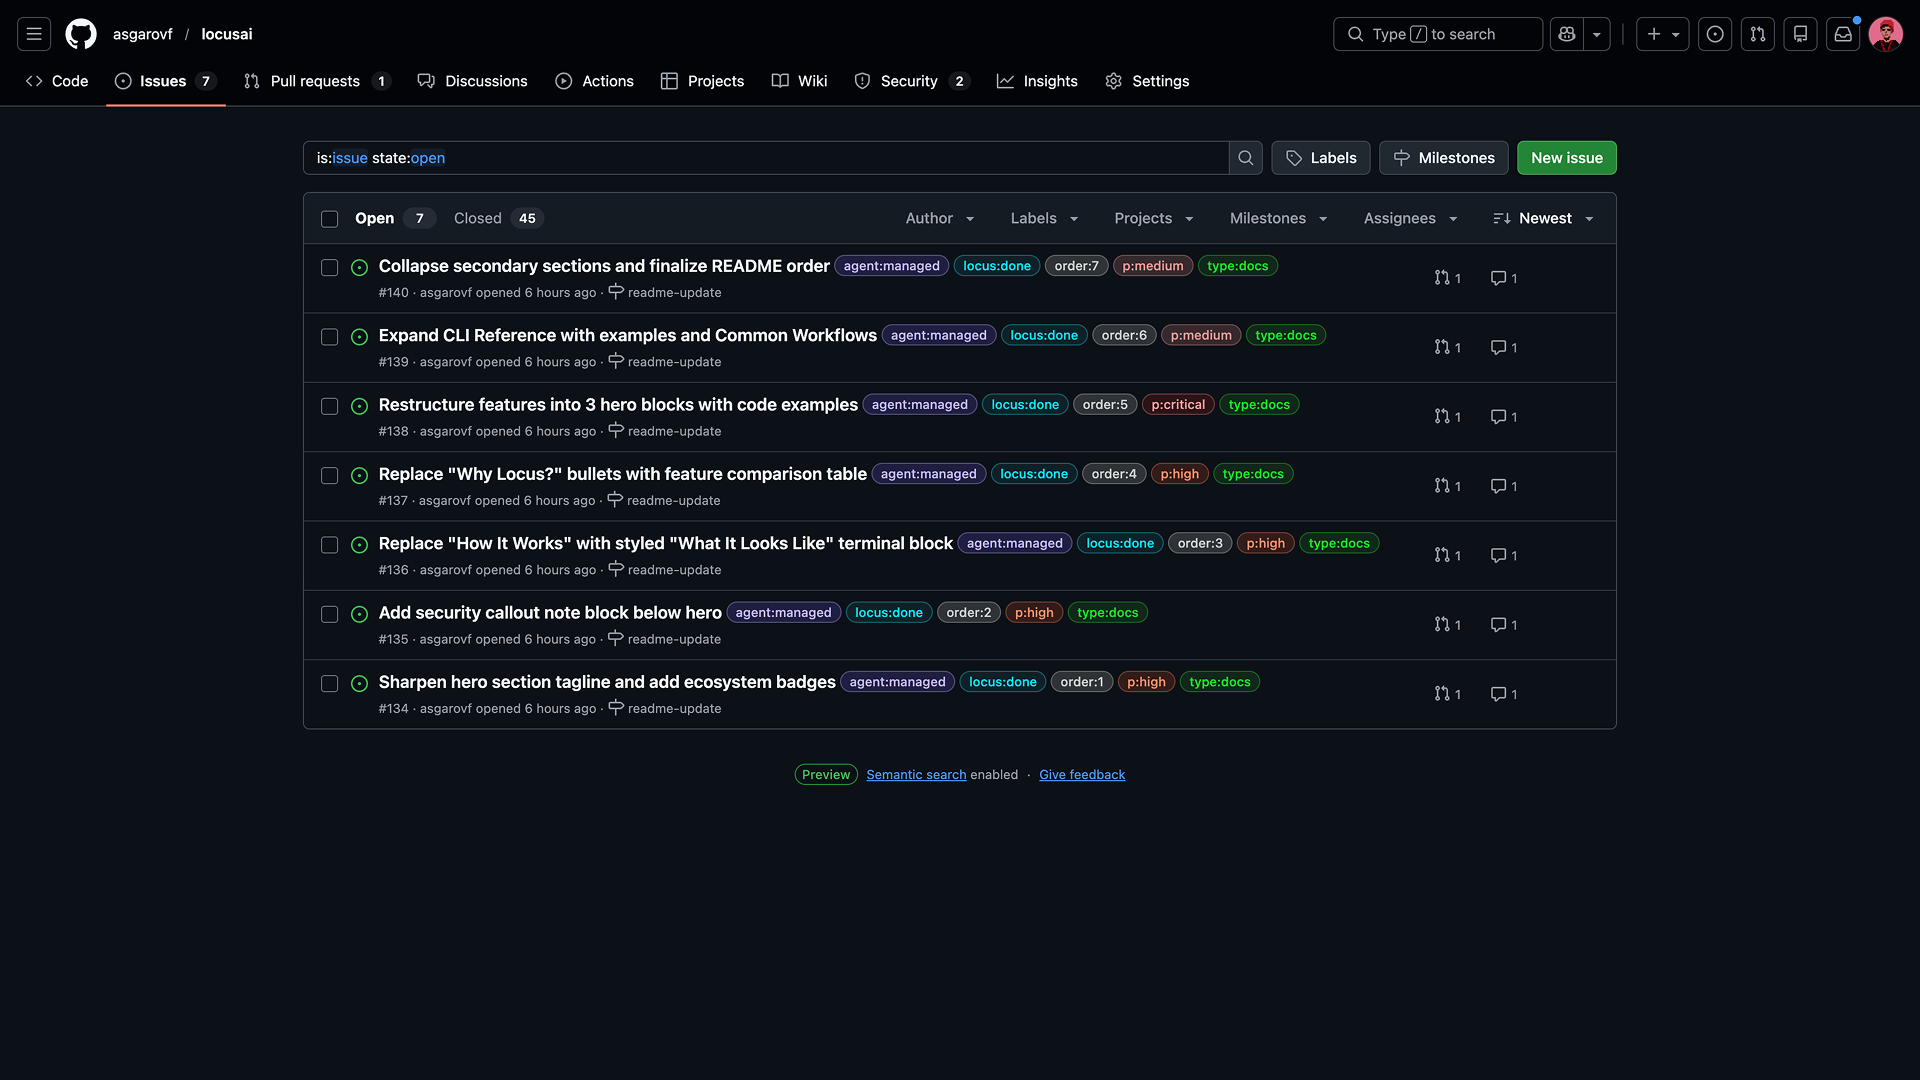The width and height of the screenshot is (1920, 1080).
Task: Click linked pull request icon on issue #140
Action: [x=1442, y=278]
